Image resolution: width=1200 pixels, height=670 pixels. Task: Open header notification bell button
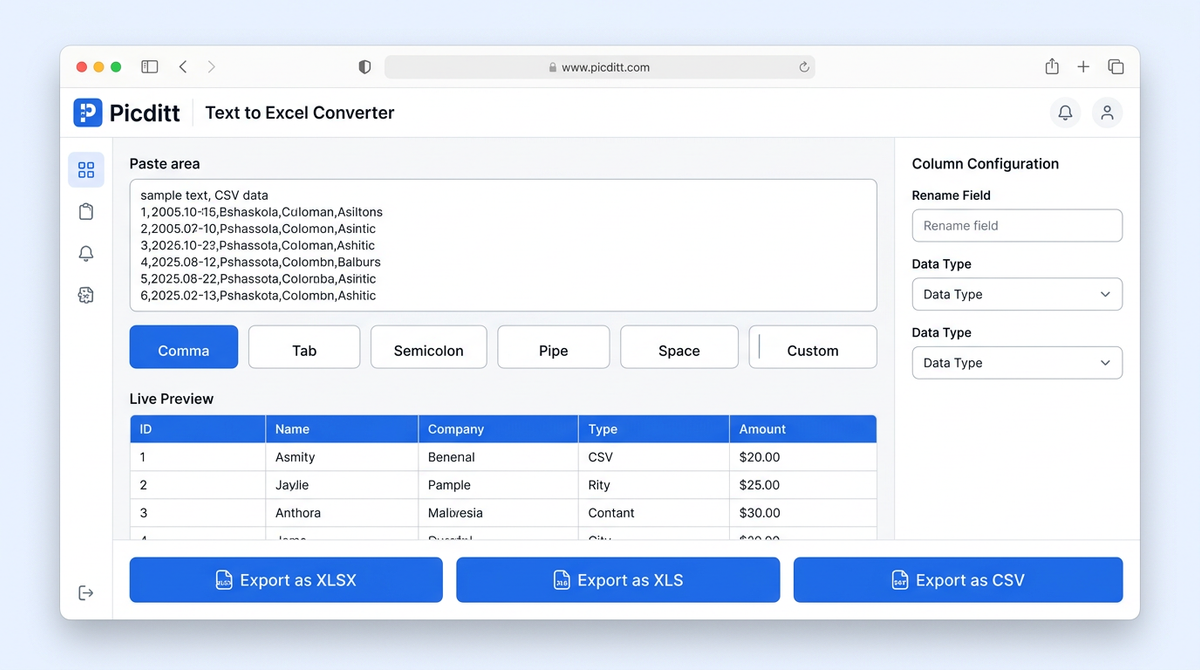click(1065, 113)
